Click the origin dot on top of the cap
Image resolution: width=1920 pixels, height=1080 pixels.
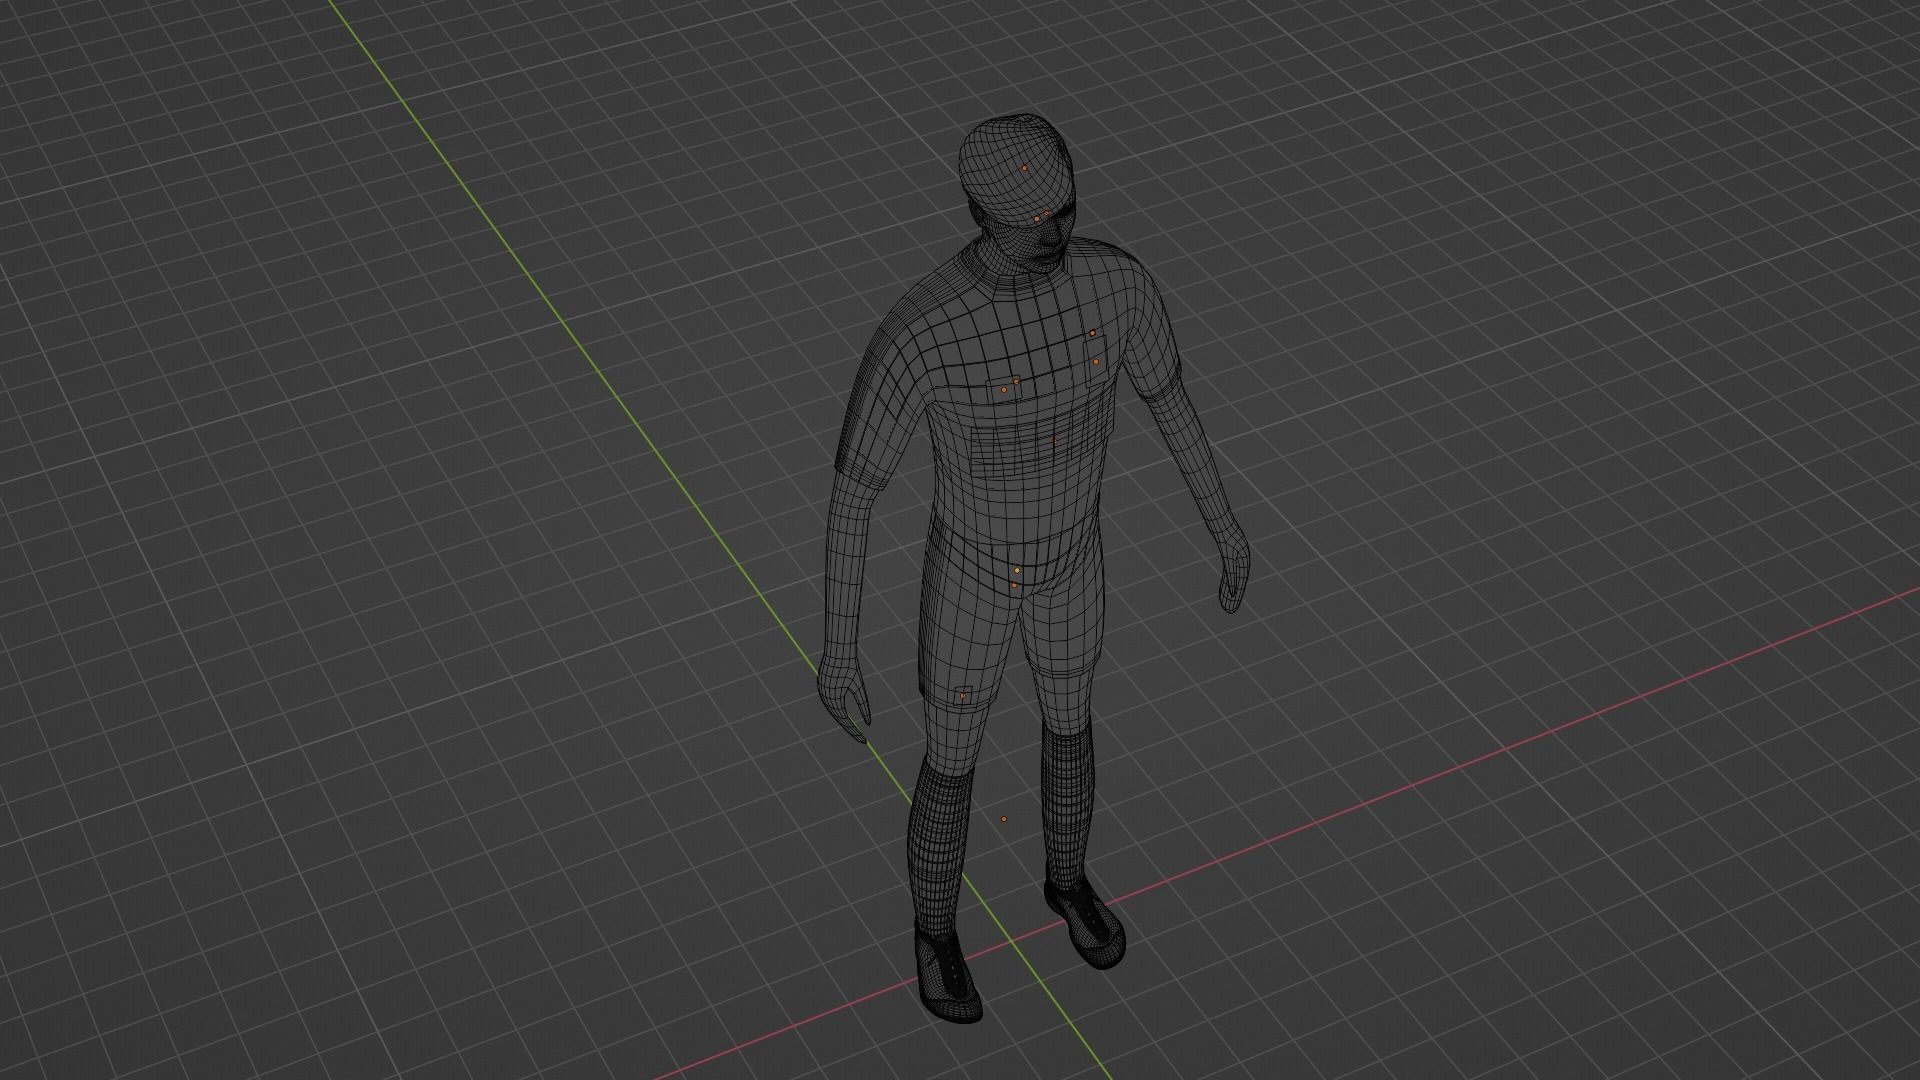tap(1024, 168)
